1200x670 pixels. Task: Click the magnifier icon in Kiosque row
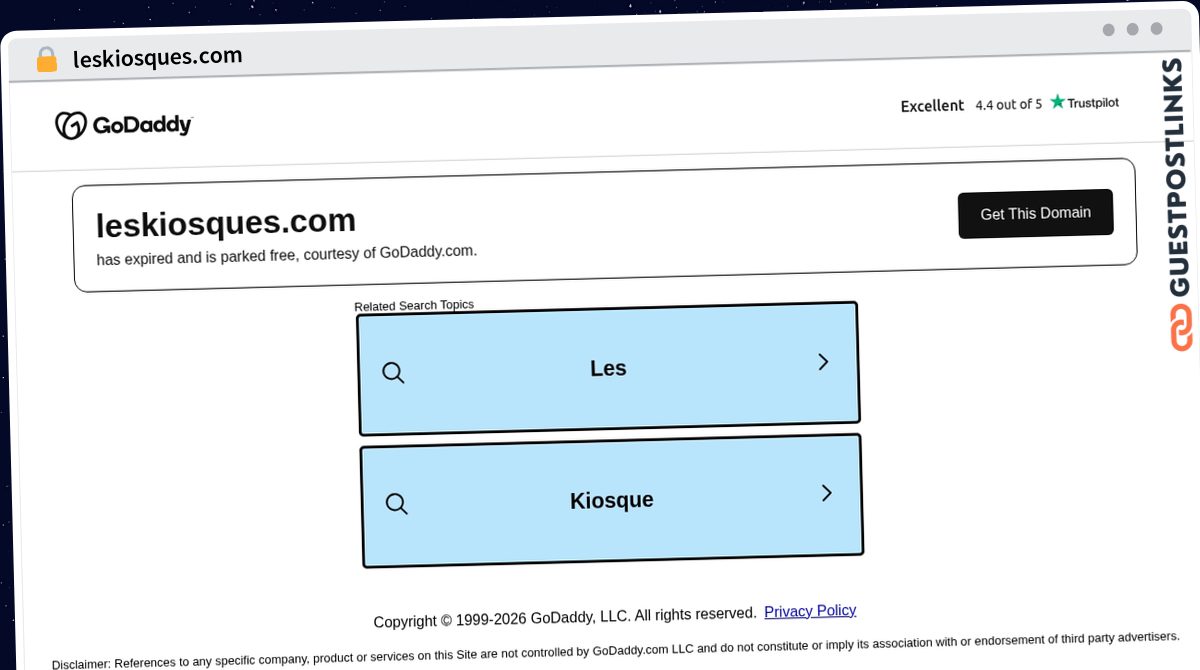396,504
